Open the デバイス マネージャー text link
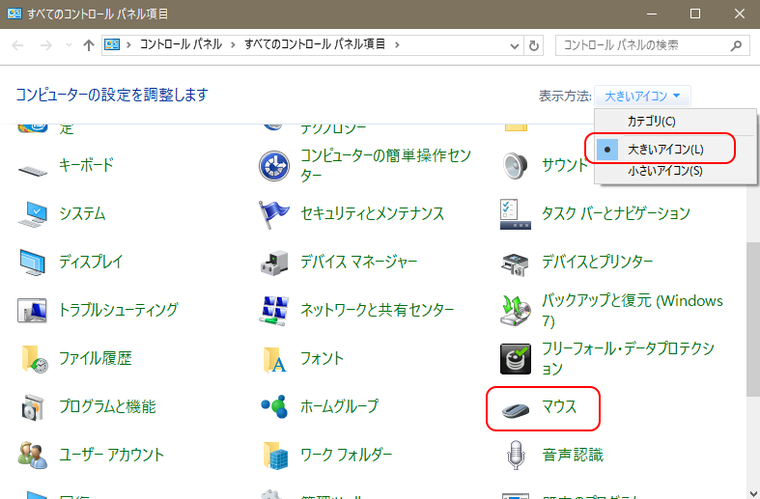This screenshot has height=499, width=760. [359, 262]
